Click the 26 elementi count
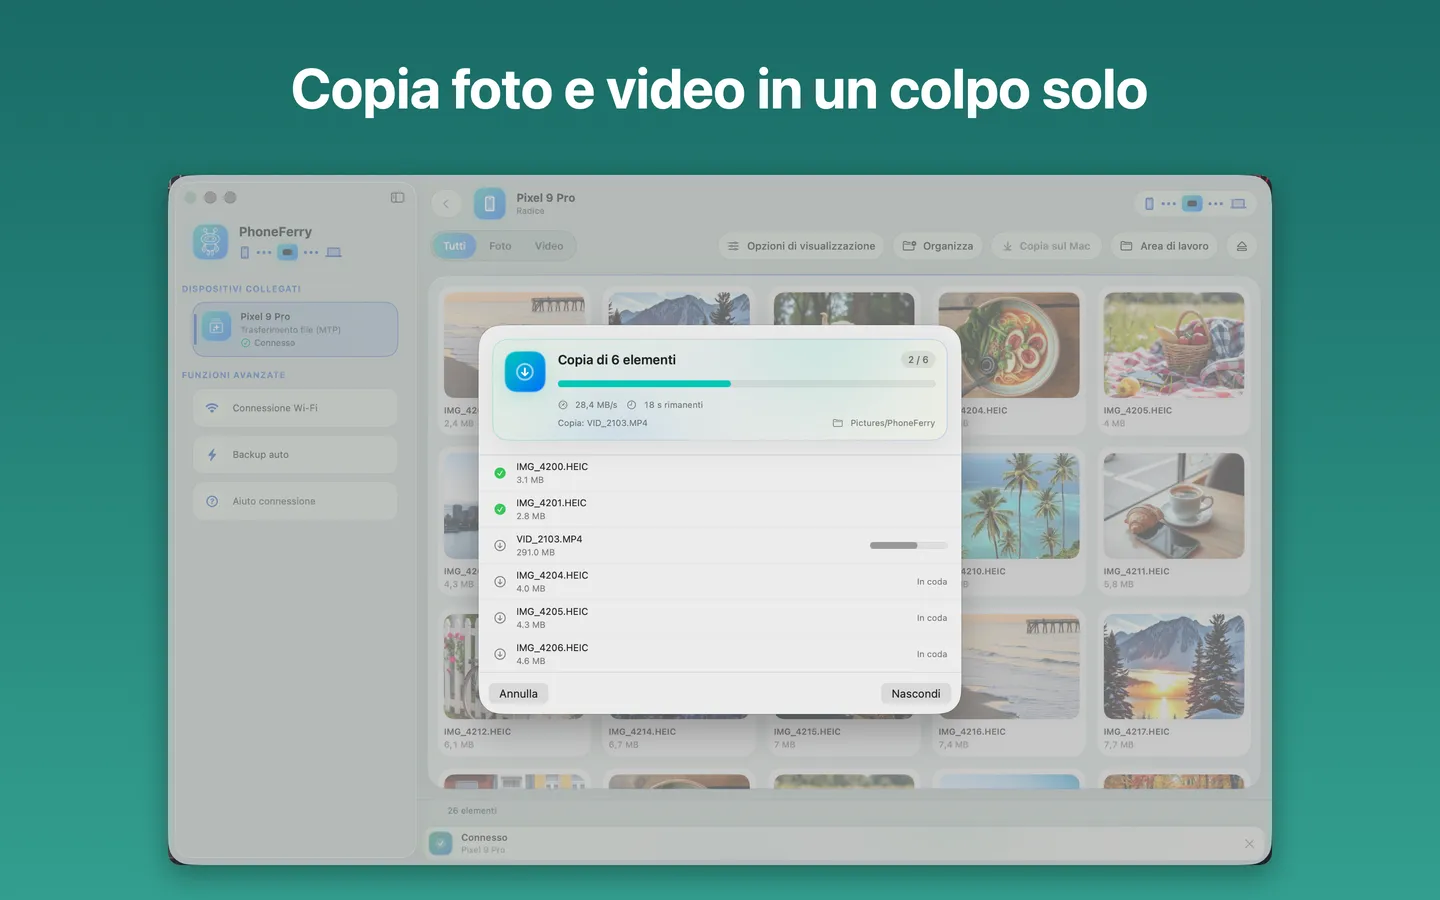 (472, 811)
